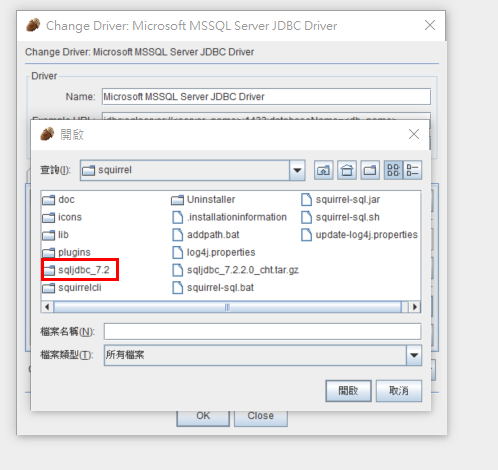Select the squirrel-sql.bat file
This screenshot has height=470, width=498.
click(x=213, y=288)
